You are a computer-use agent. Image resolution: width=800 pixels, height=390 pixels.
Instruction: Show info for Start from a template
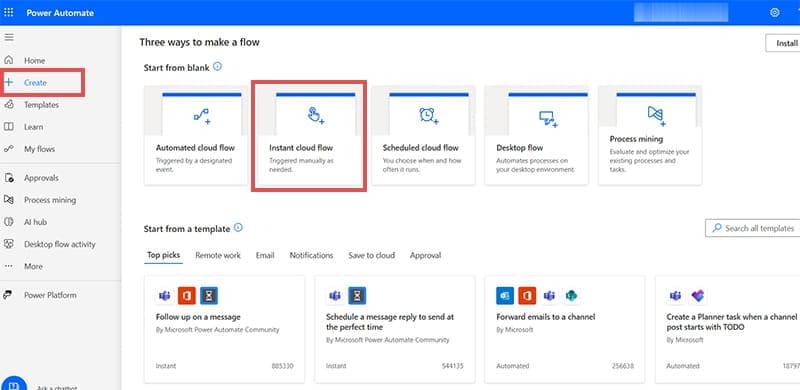click(238, 228)
